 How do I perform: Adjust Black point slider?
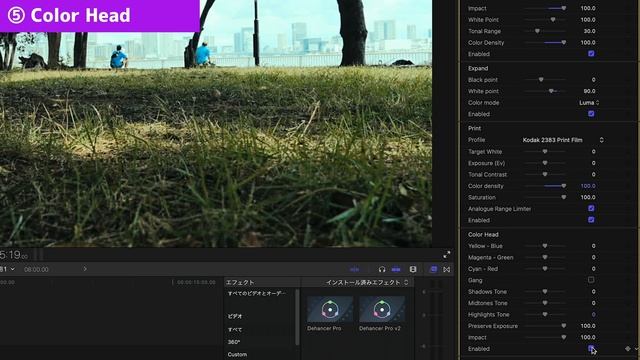tap(545, 80)
